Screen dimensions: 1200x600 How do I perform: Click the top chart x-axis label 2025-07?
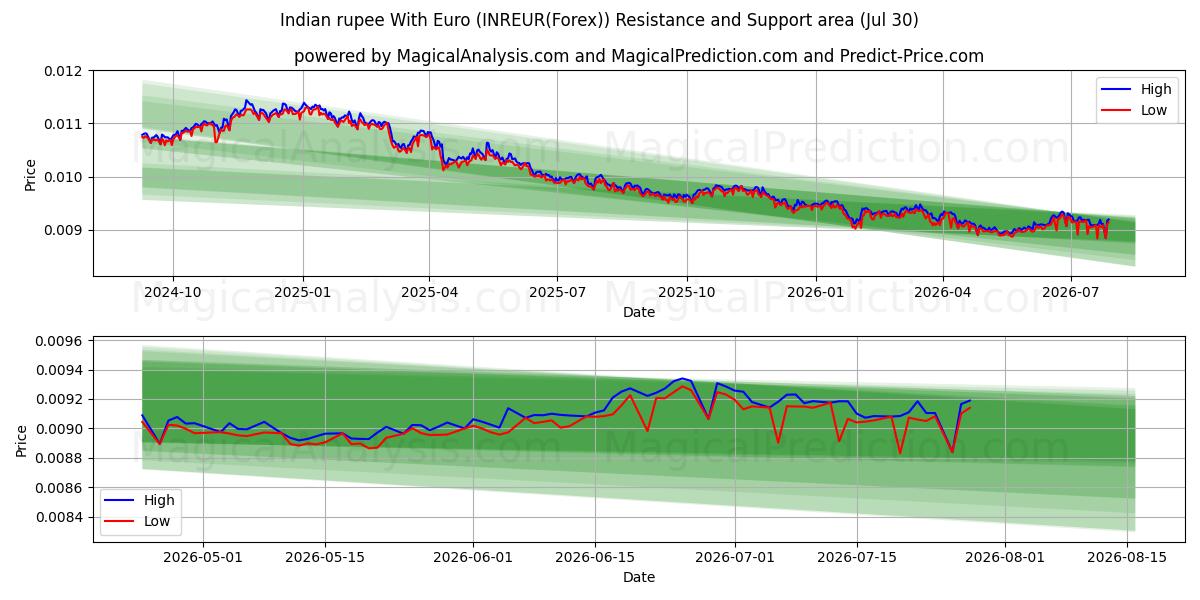pos(557,292)
